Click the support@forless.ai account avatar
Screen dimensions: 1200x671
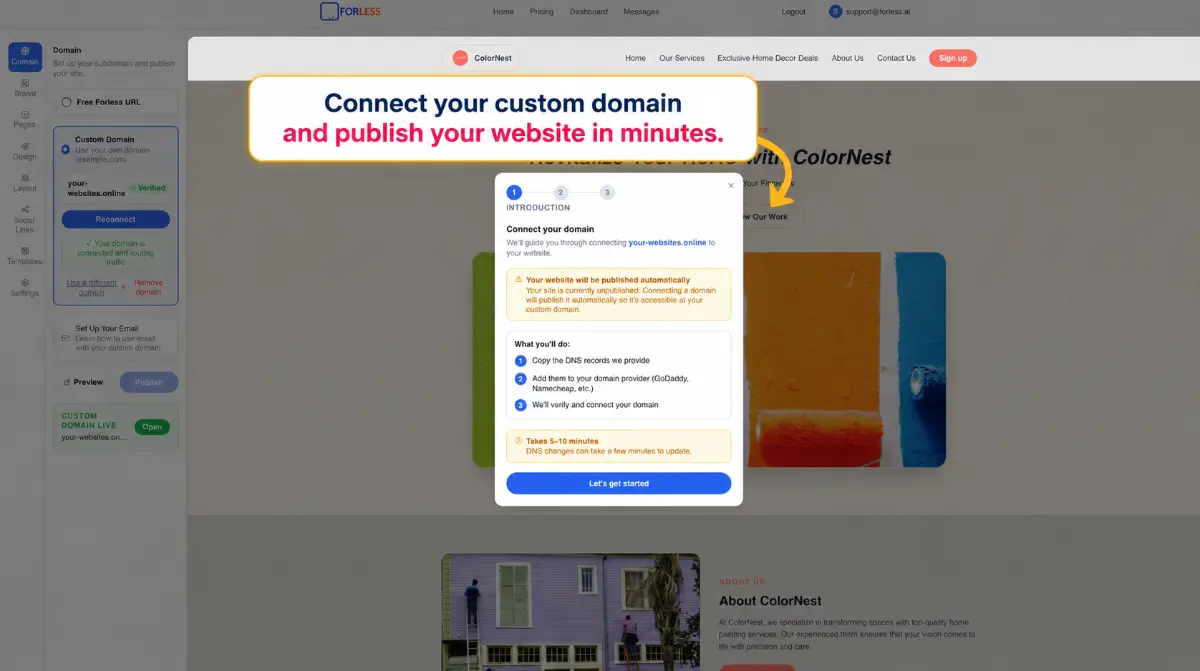(836, 12)
